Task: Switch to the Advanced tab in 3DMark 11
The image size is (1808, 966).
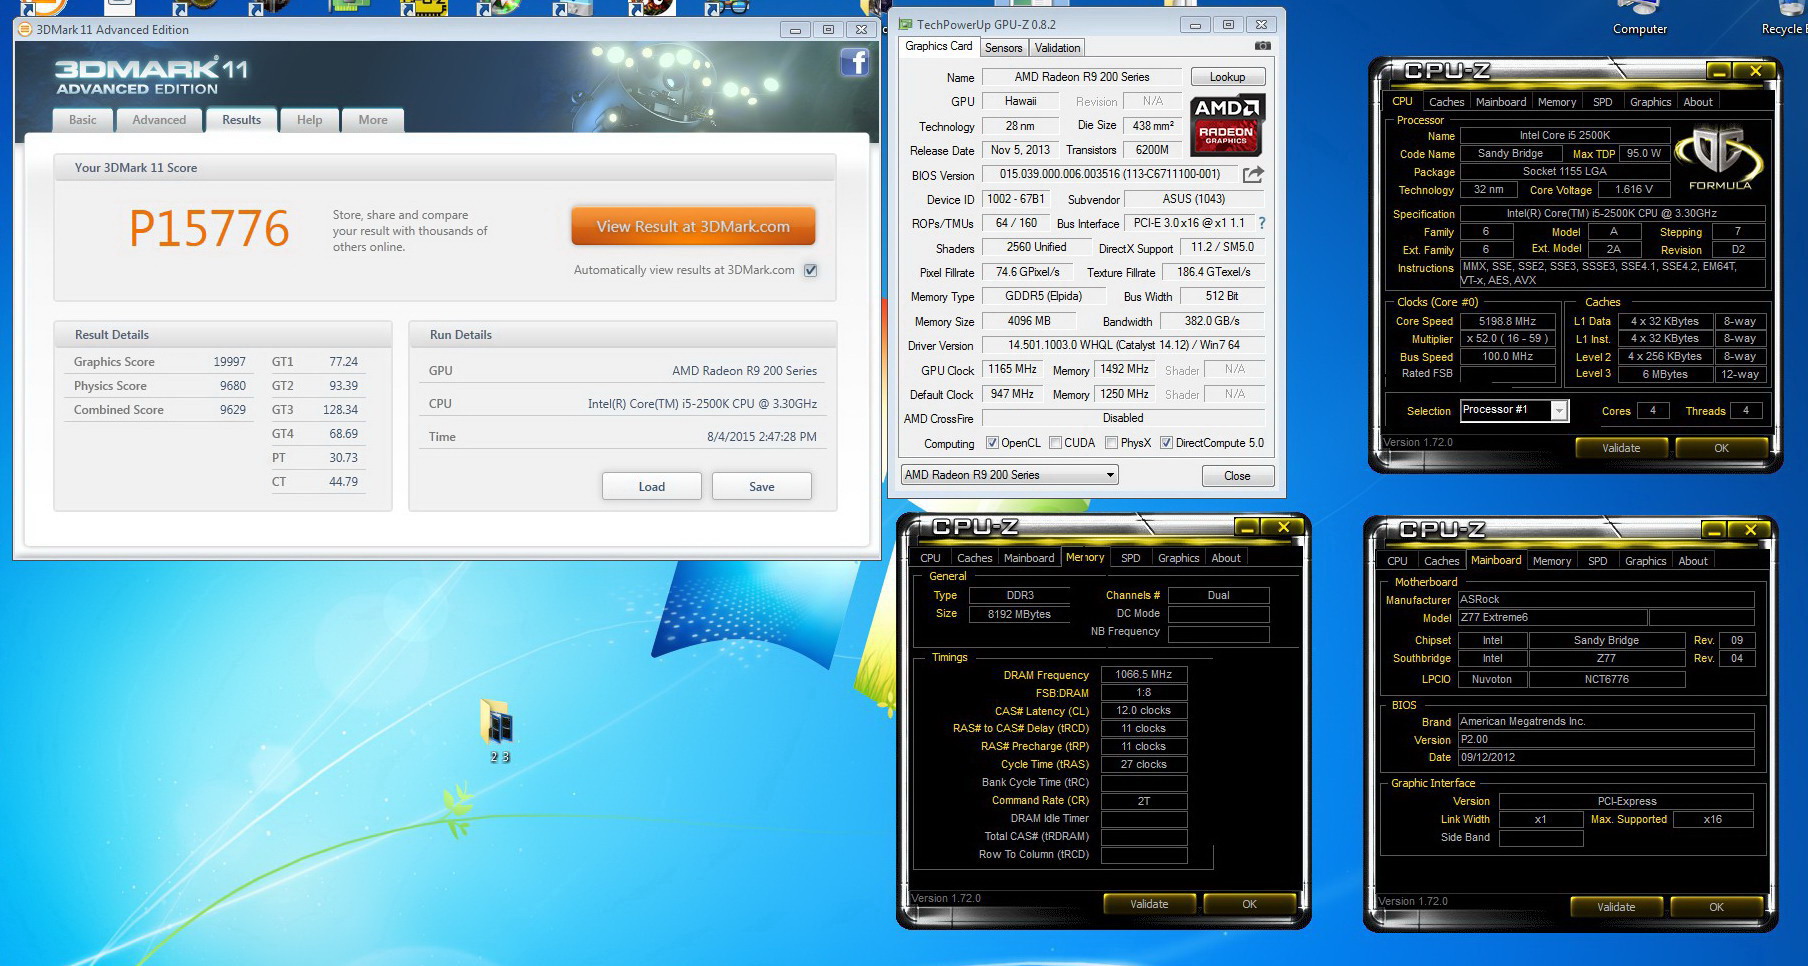Action: [159, 120]
